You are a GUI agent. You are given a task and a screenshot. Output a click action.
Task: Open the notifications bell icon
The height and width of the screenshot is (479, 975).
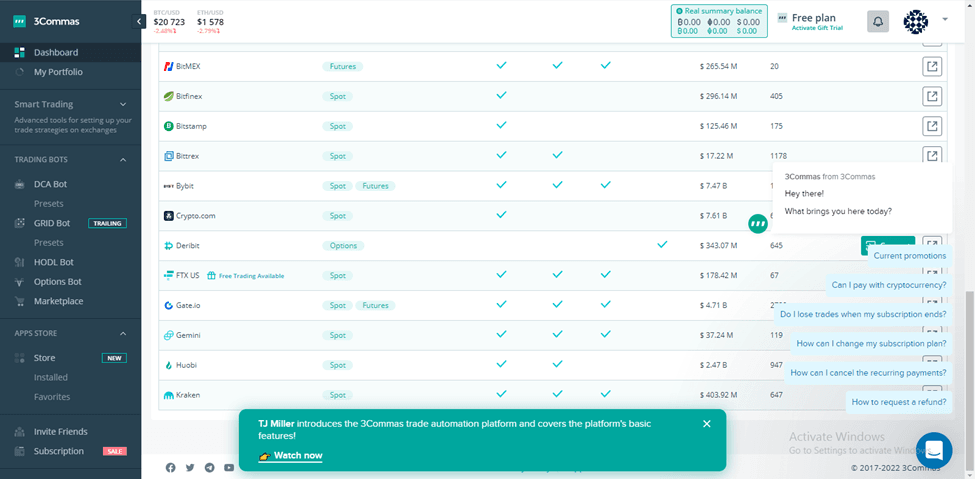pos(877,21)
